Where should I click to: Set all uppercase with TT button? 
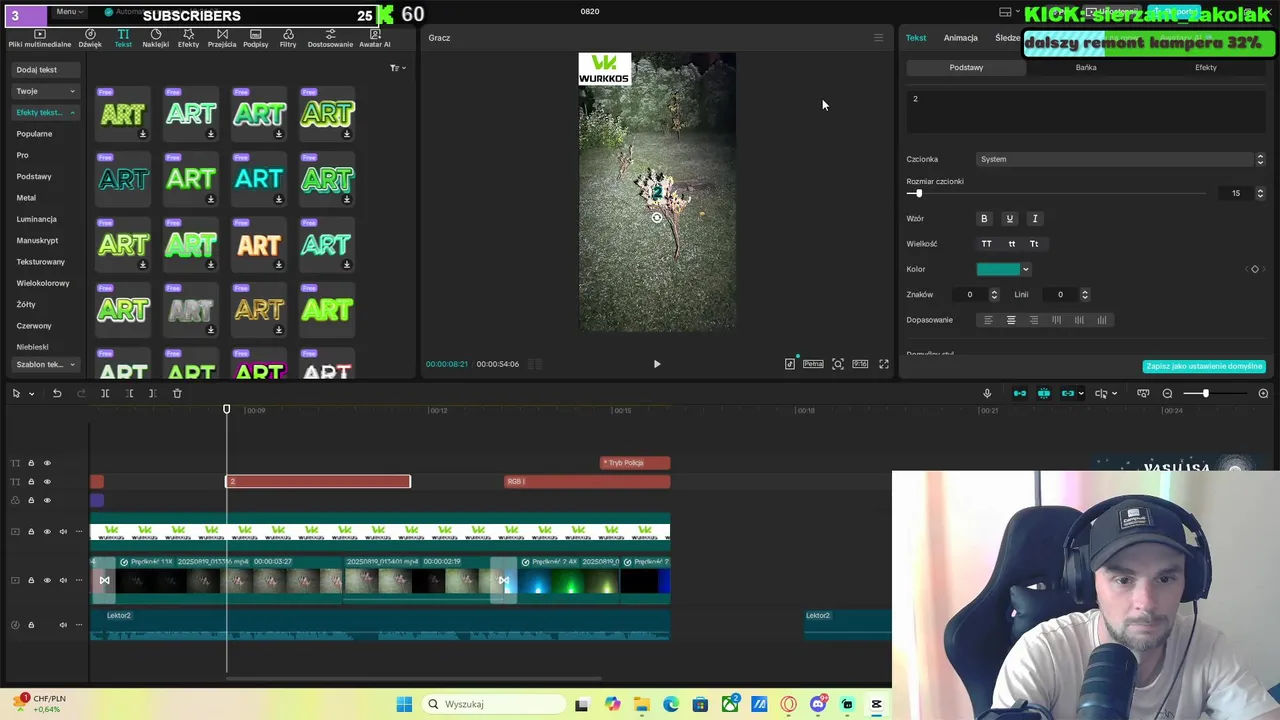point(987,244)
